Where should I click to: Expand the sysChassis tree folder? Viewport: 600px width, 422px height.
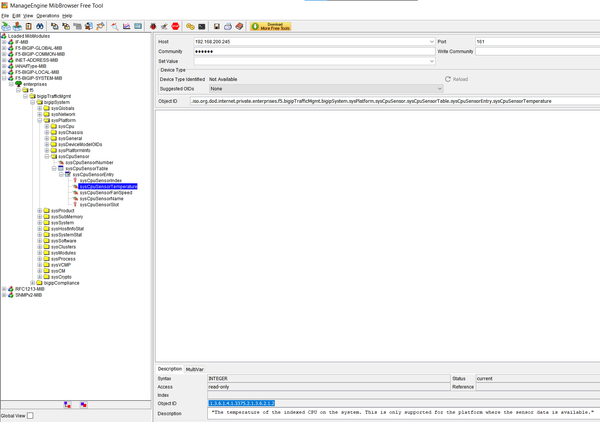(47, 132)
